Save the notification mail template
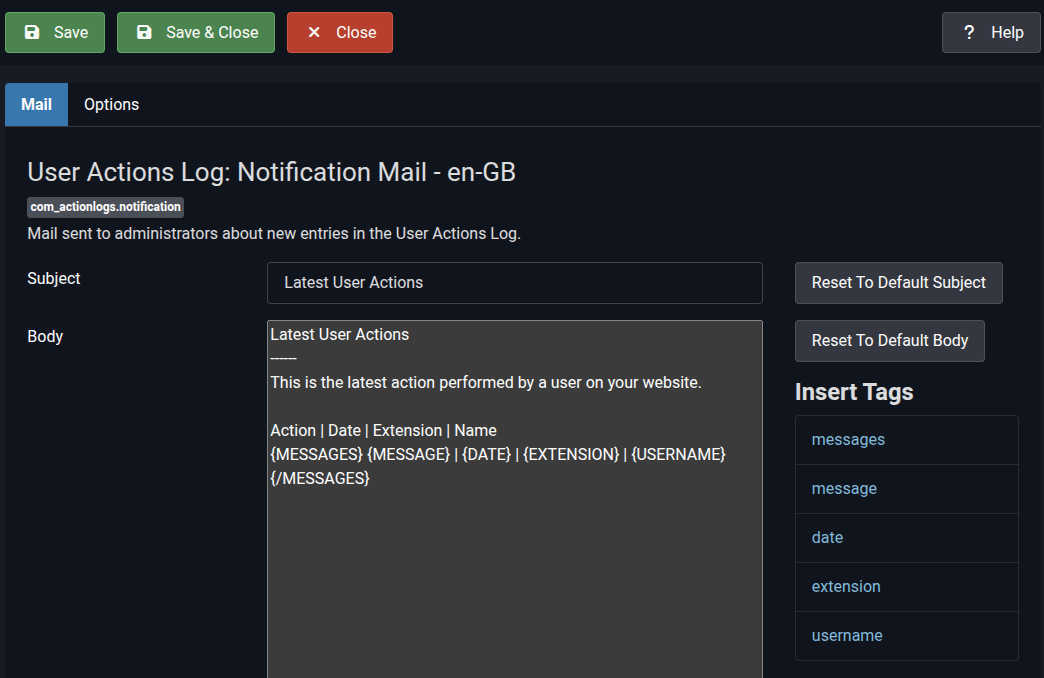This screenshot has width=1044, height=678. tap(55, 32)
